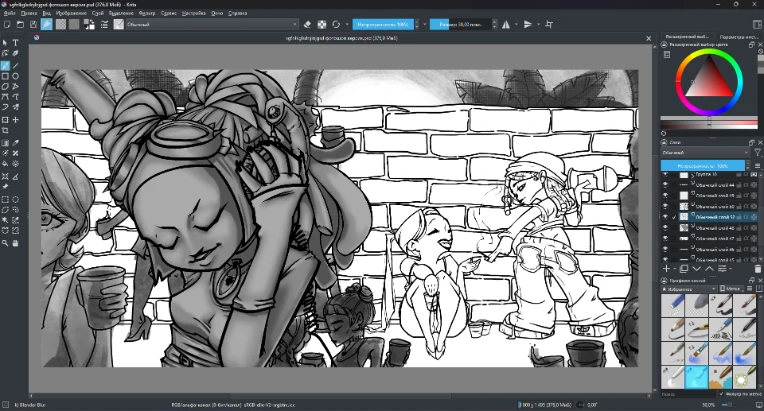Adjust the toolbar brush opacity slider
The image size is (764, 411).
(383, 24)
